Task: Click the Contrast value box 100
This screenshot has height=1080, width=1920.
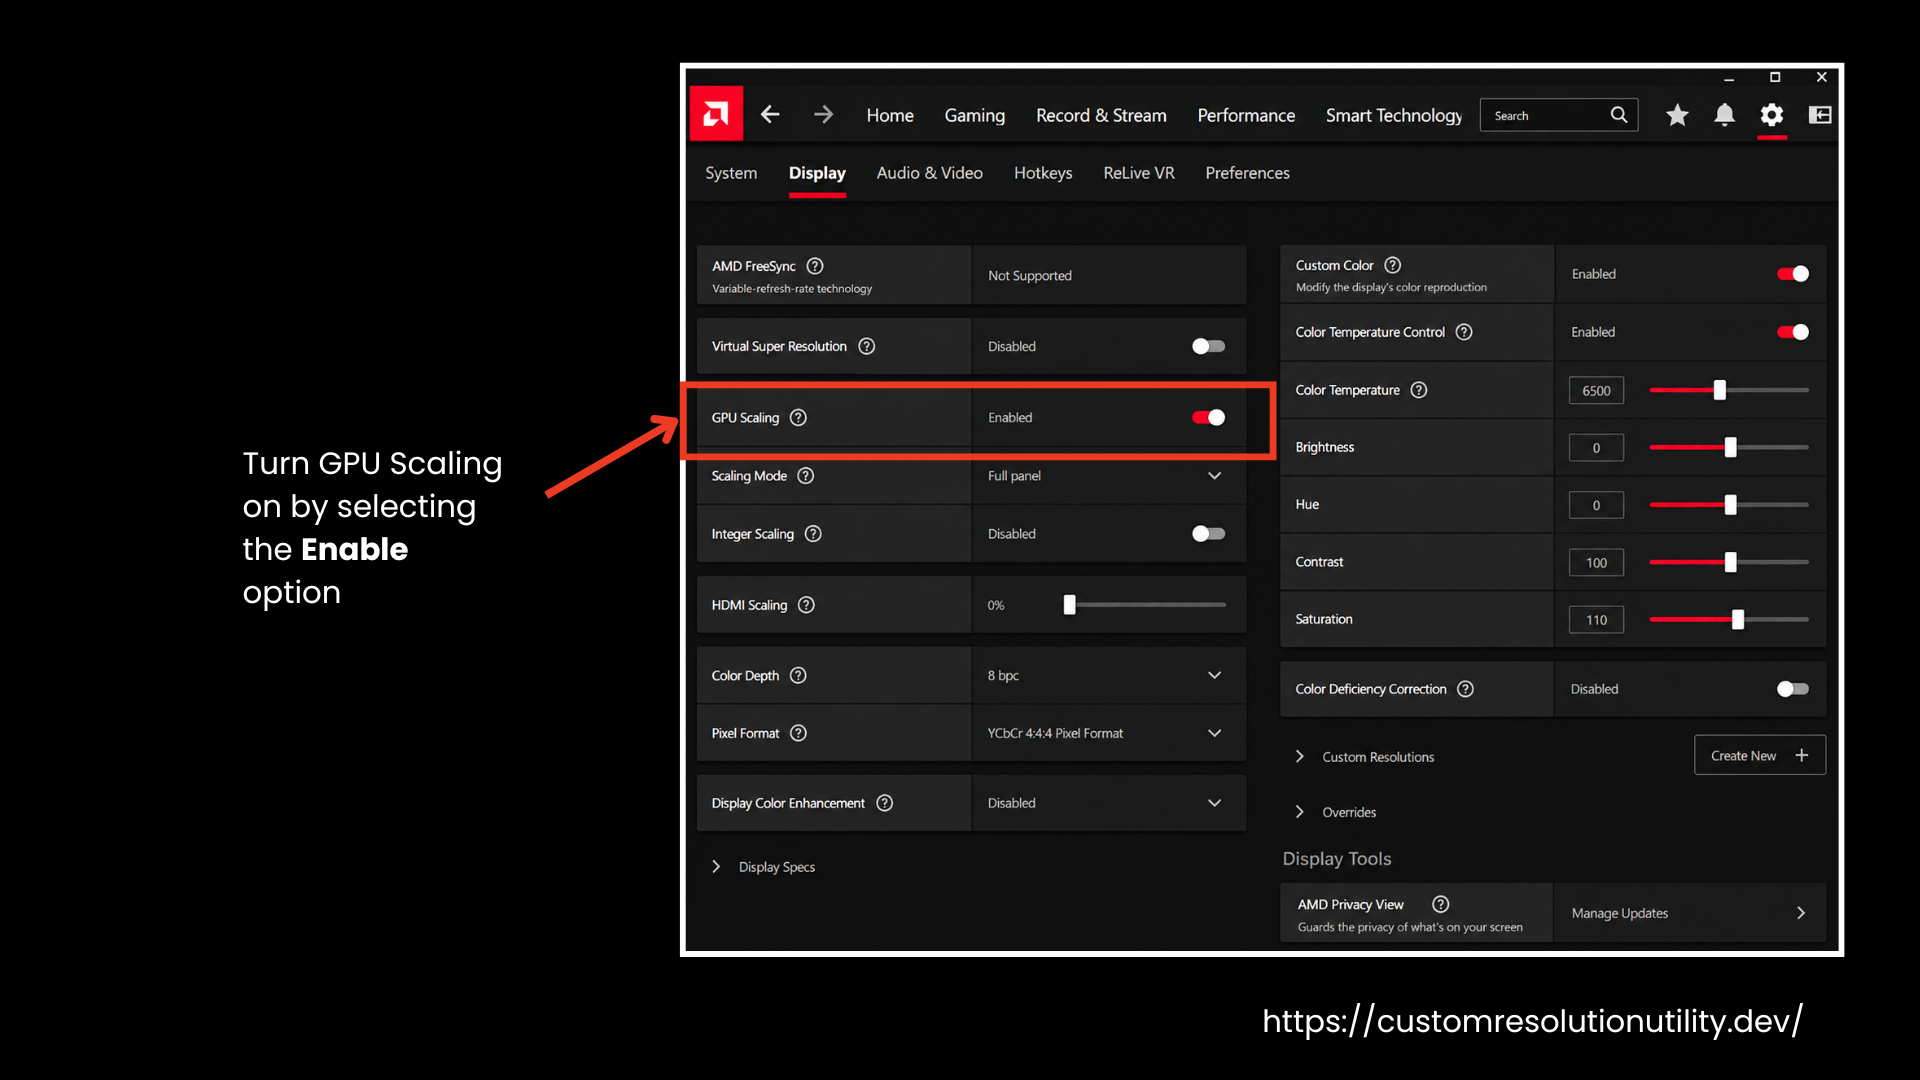Action: point(1596,563)
